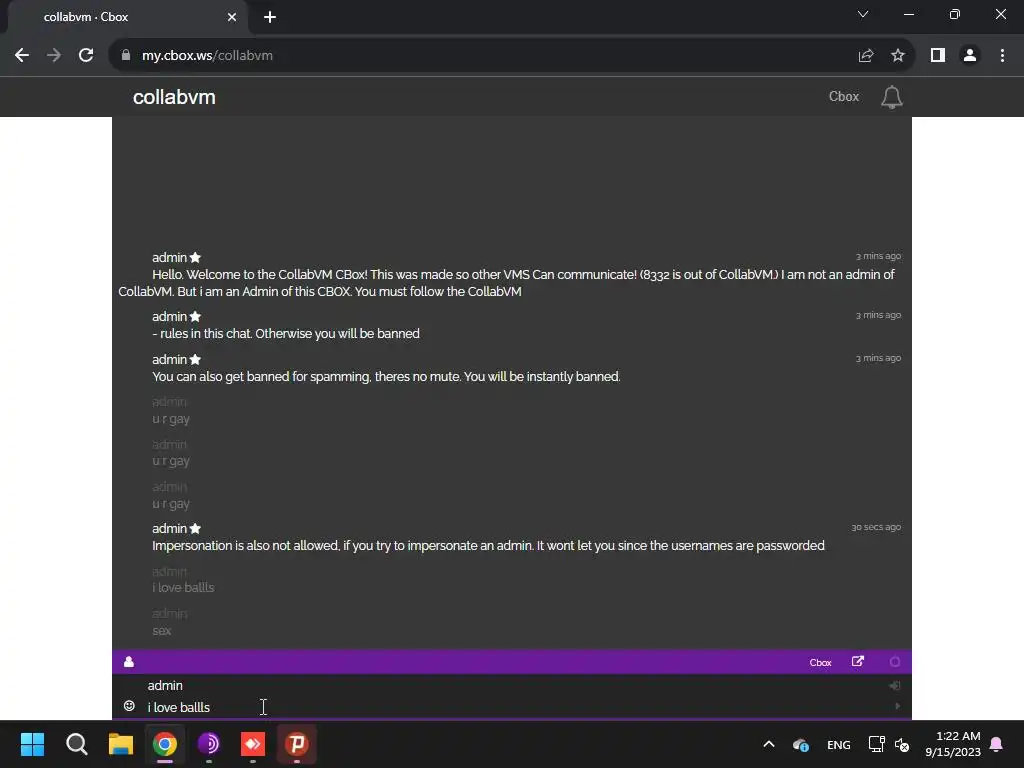Open the tab search chevron
Image resolution: width=1024 pixels, height=768 pixels.
pos(863,14)
